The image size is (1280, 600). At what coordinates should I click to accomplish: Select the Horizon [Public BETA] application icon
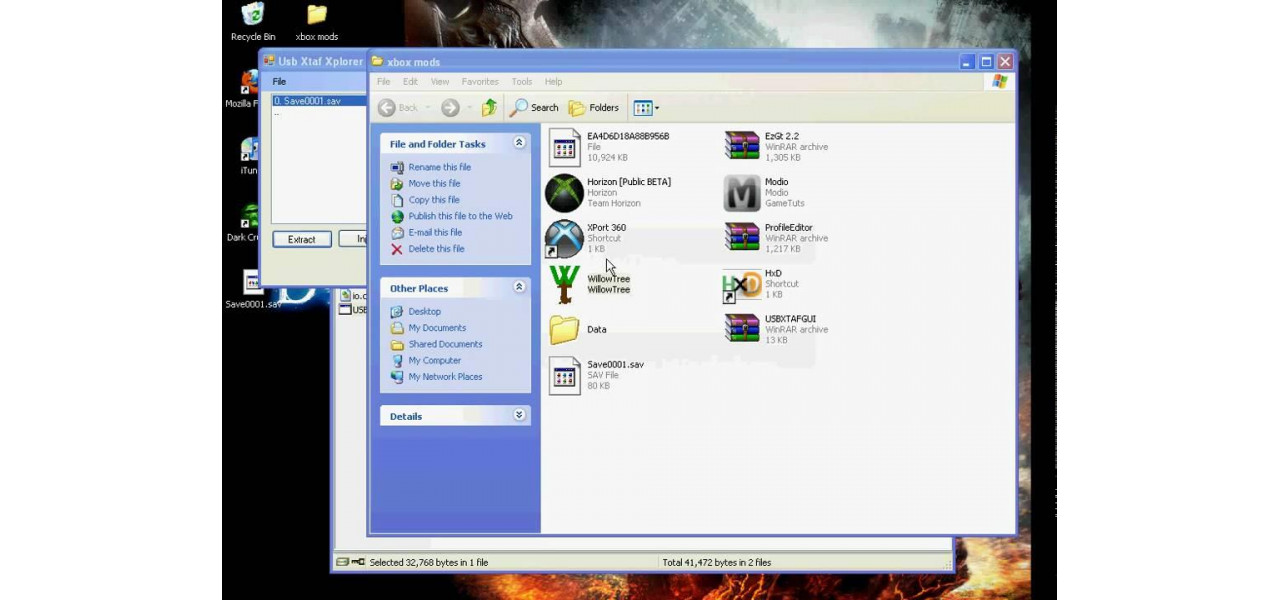(564, 193)
